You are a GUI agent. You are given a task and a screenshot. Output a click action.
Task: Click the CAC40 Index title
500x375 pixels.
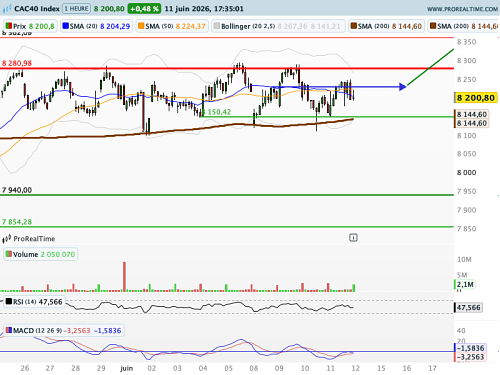(37, 9)
